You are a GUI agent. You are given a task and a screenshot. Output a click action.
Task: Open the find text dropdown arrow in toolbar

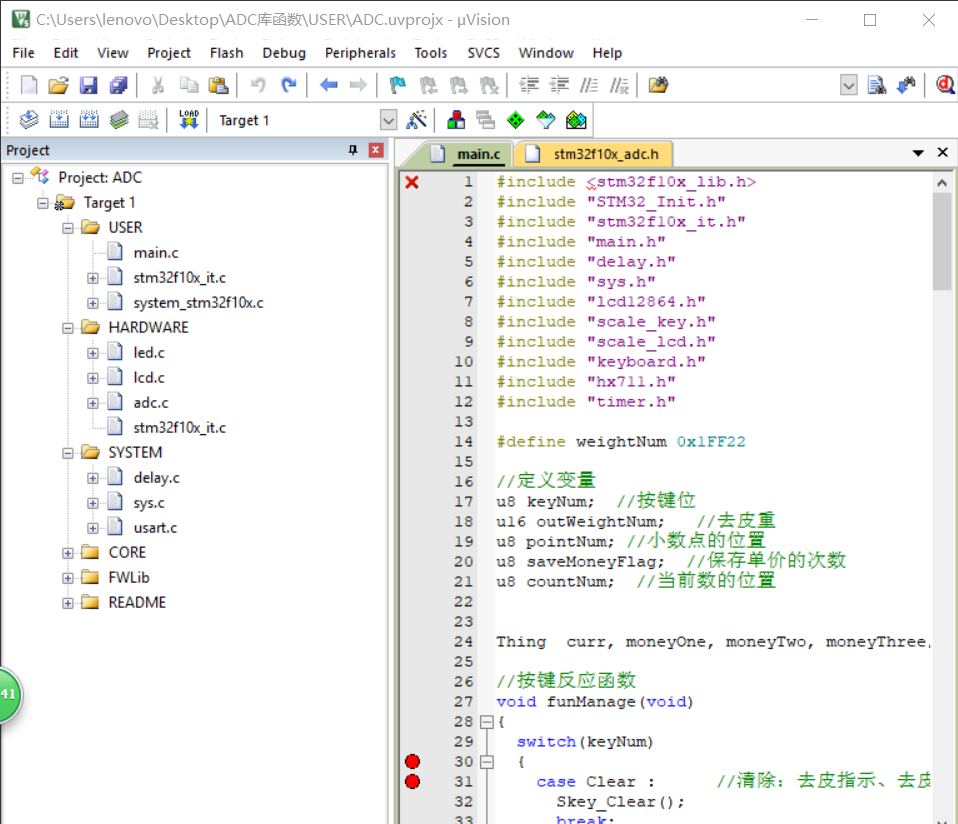(x=849, y=85)
